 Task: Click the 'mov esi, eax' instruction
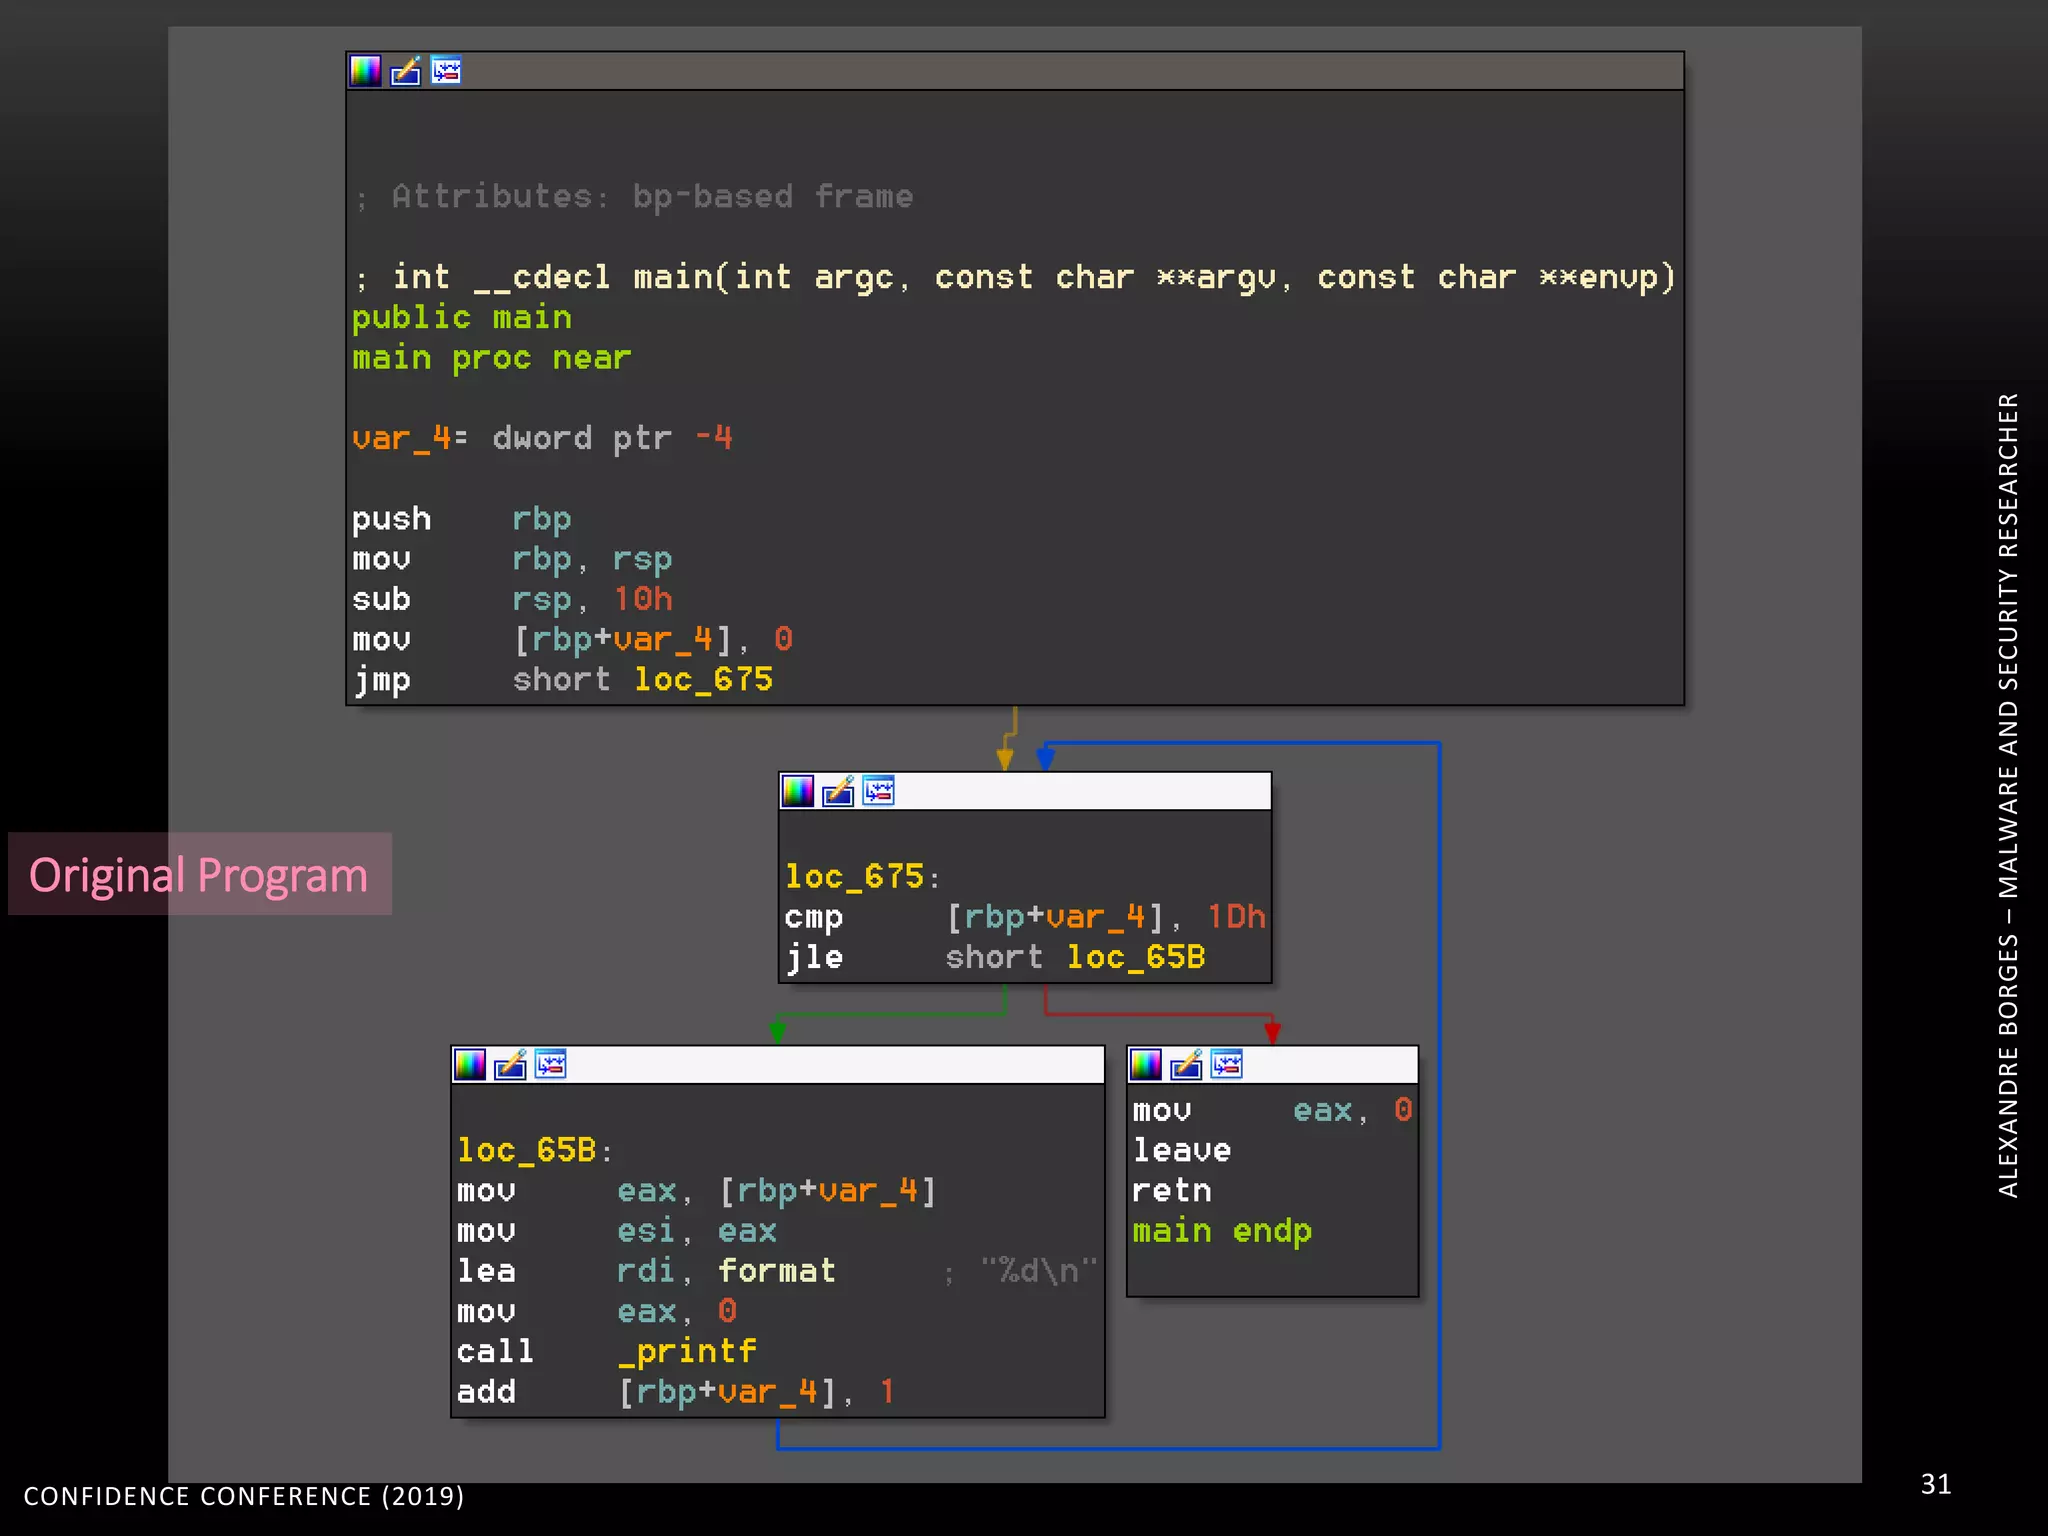pos(617,1231)
